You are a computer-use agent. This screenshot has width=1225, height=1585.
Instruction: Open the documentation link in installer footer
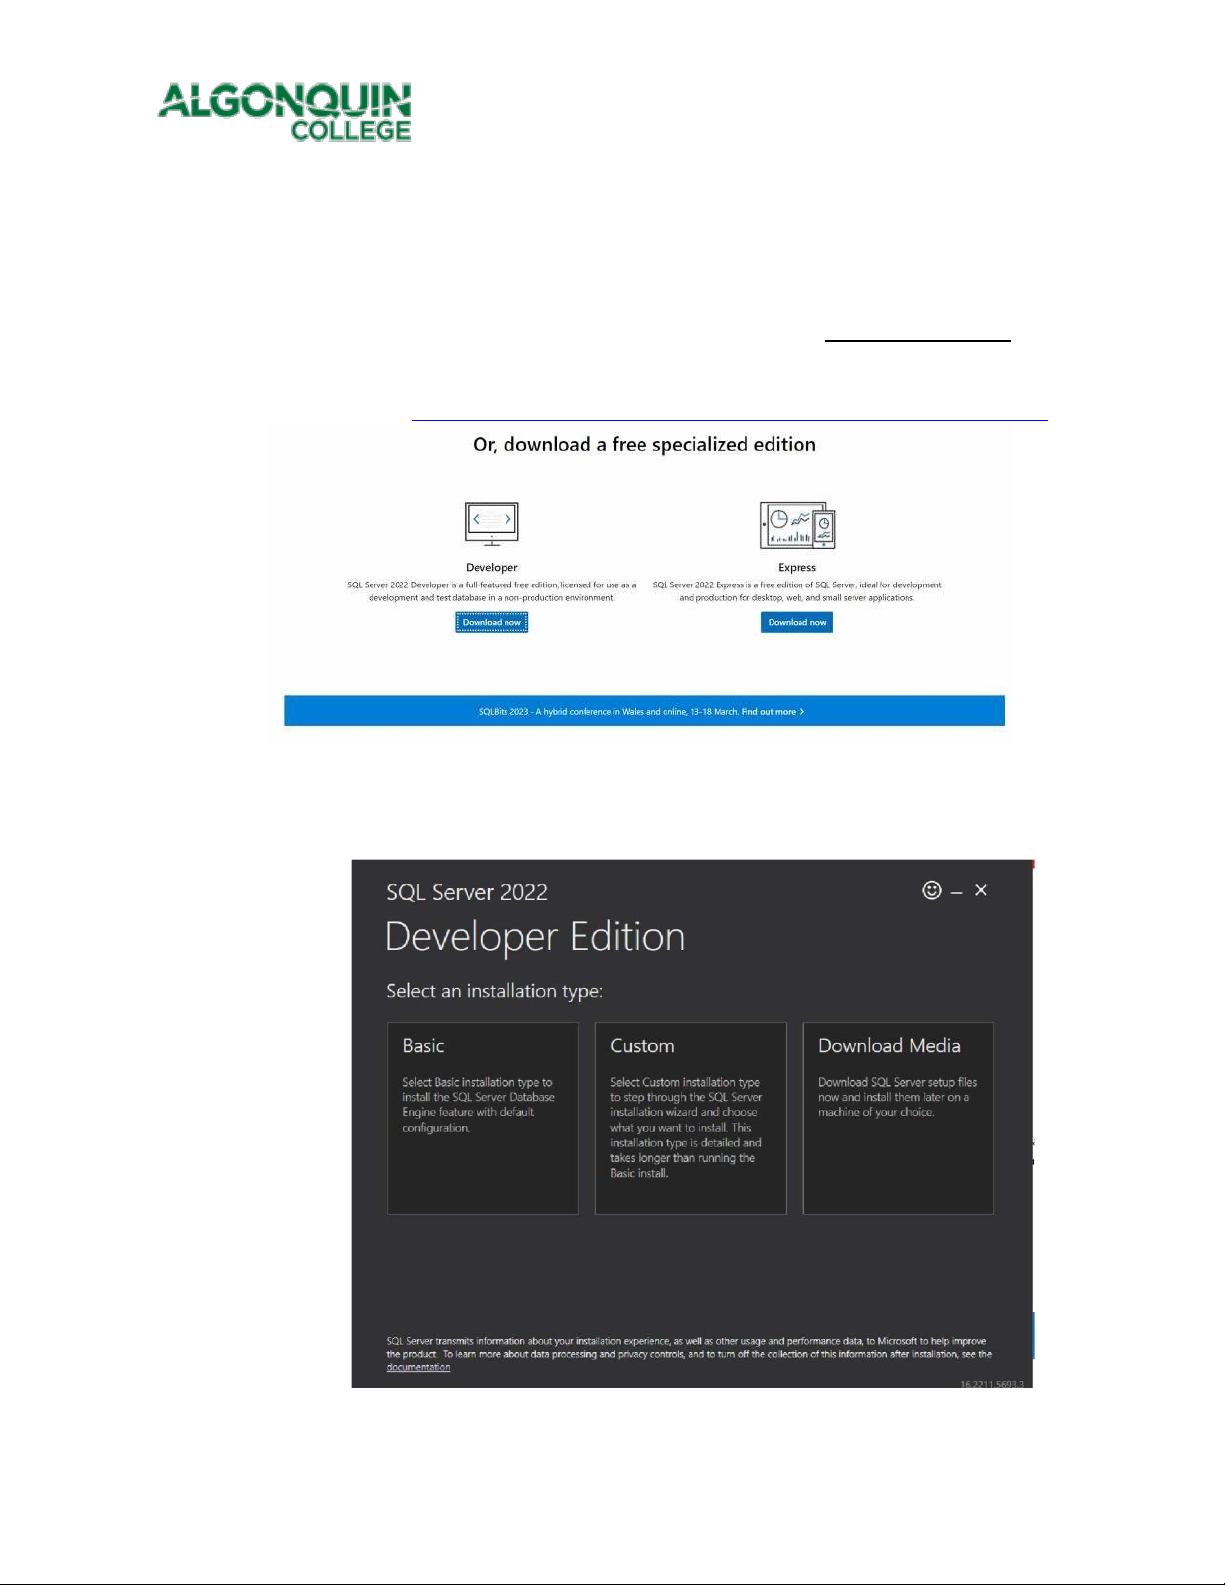coord(418,1368)
